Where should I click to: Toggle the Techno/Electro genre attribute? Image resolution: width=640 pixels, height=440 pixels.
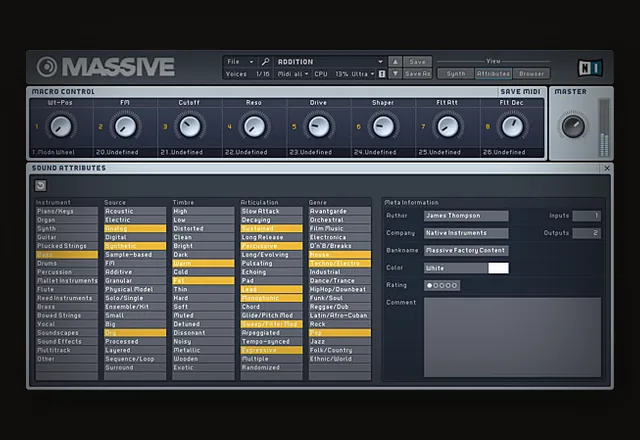point(340,263)
